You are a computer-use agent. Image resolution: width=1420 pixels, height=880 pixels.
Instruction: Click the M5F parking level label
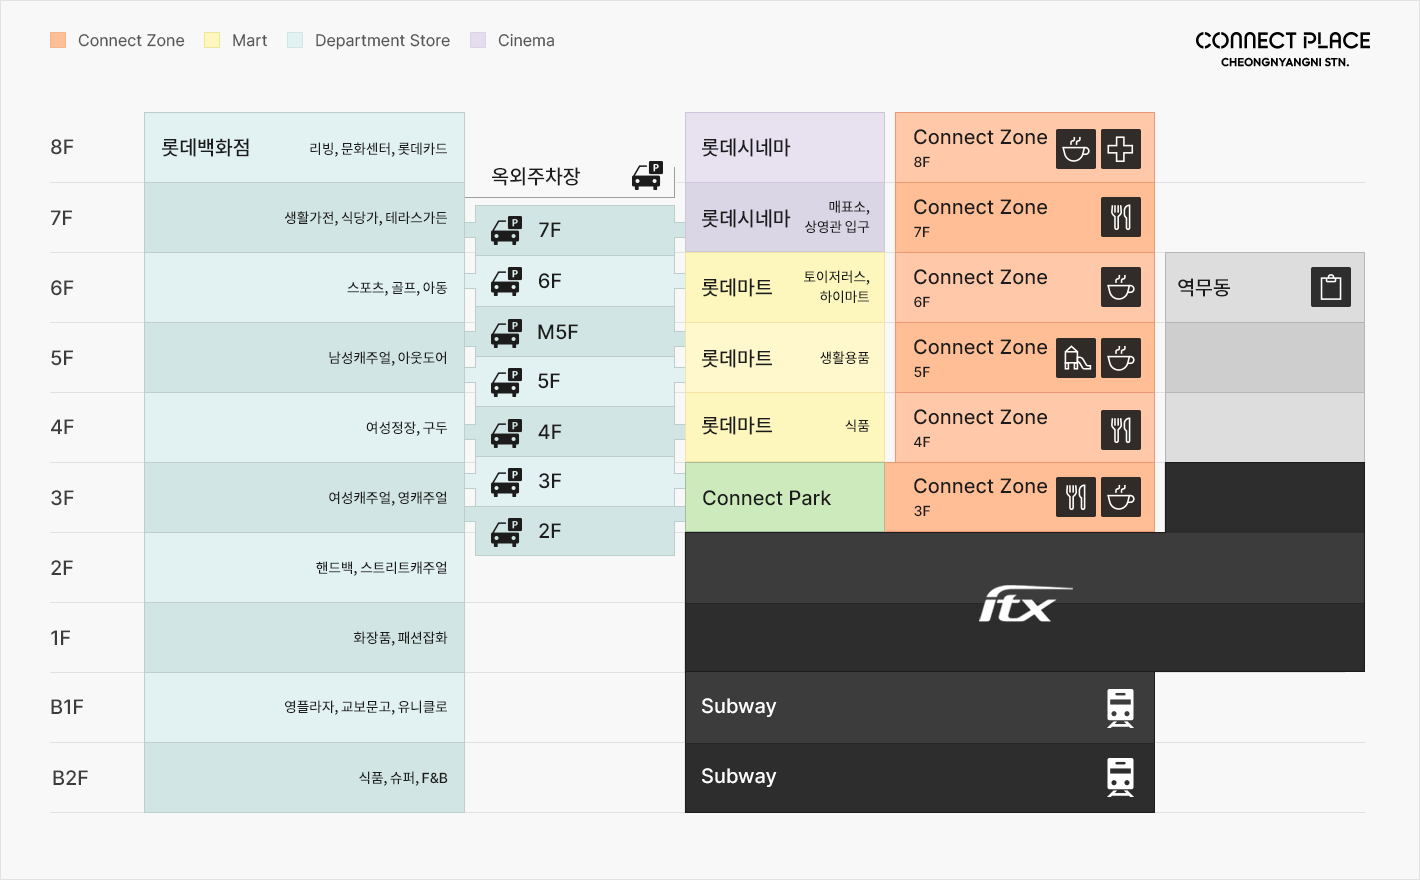tap(558, 332)
